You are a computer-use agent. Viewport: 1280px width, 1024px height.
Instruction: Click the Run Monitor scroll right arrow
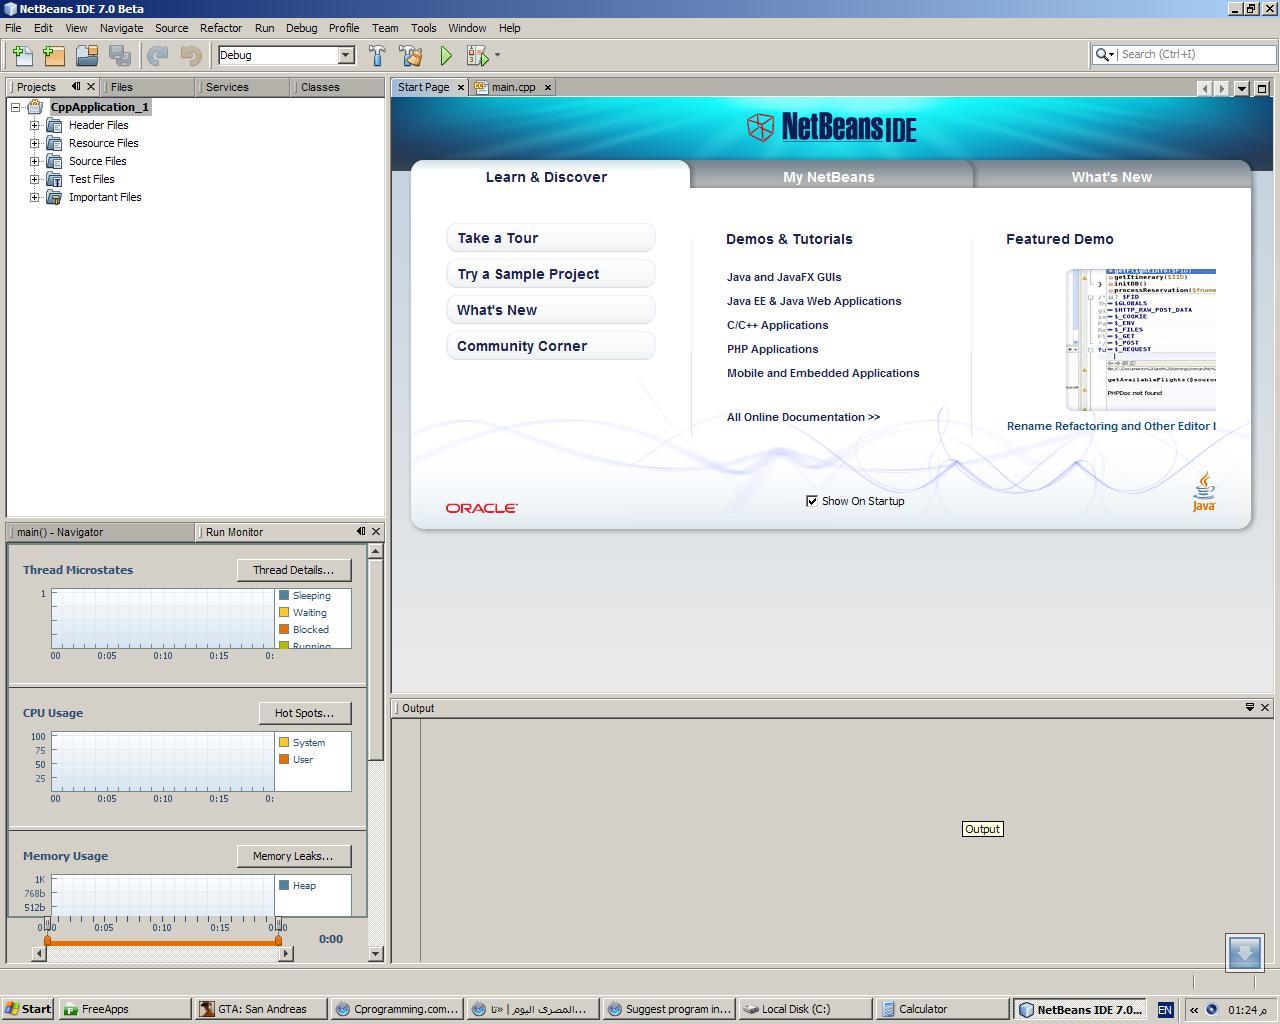pyautogui.click(x=285, y=954)
